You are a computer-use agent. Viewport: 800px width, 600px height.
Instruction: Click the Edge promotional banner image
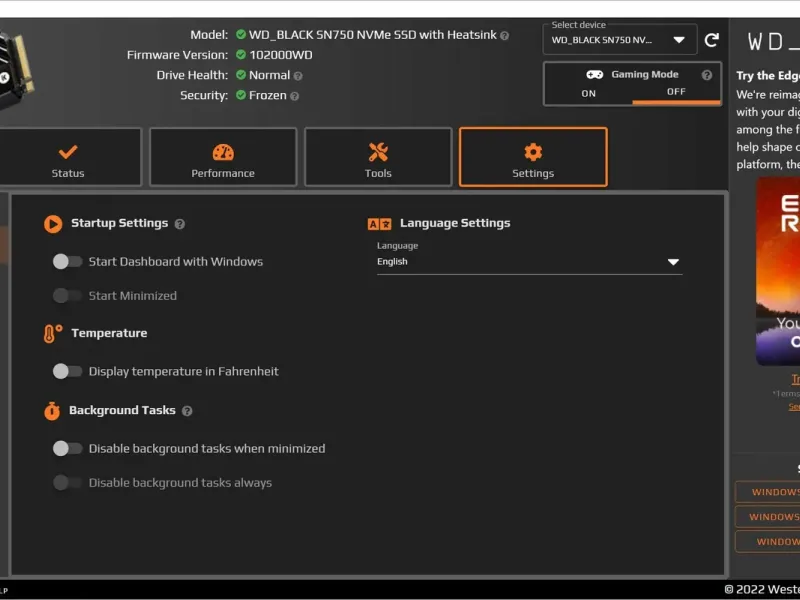click(x=778, y=271)
